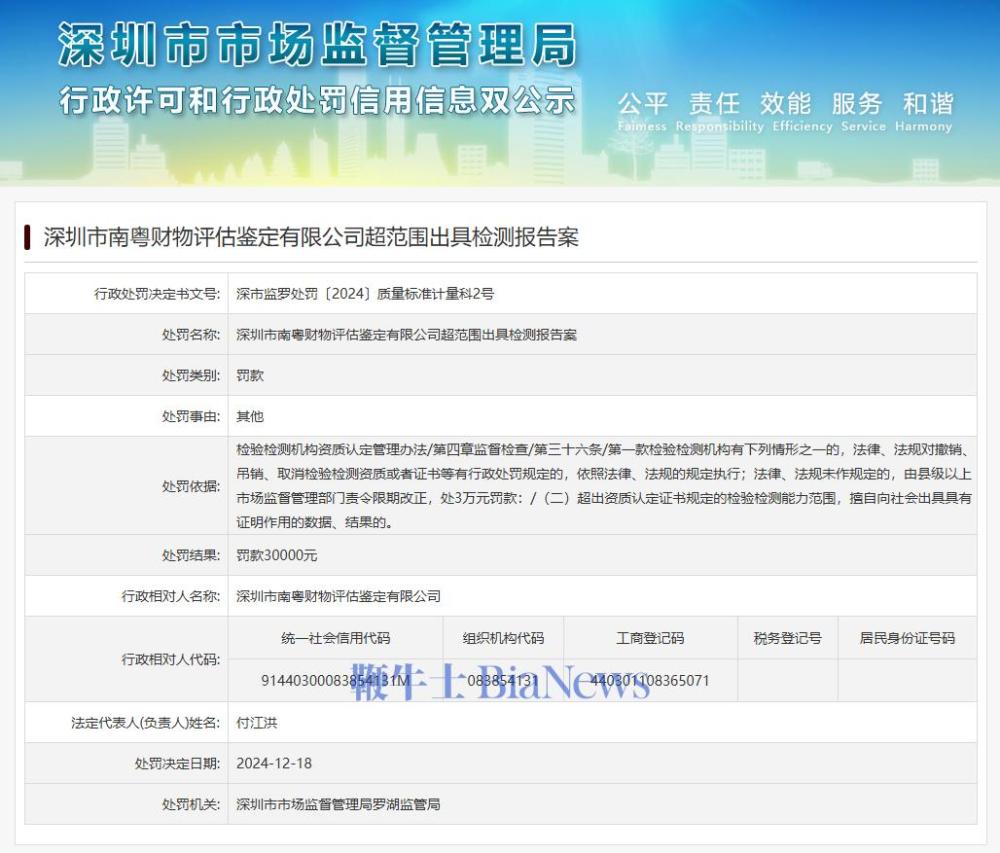
Task: Click the authority 深圳市市场监督管理局罗湖监管局
Action: (x=338, y=805)
